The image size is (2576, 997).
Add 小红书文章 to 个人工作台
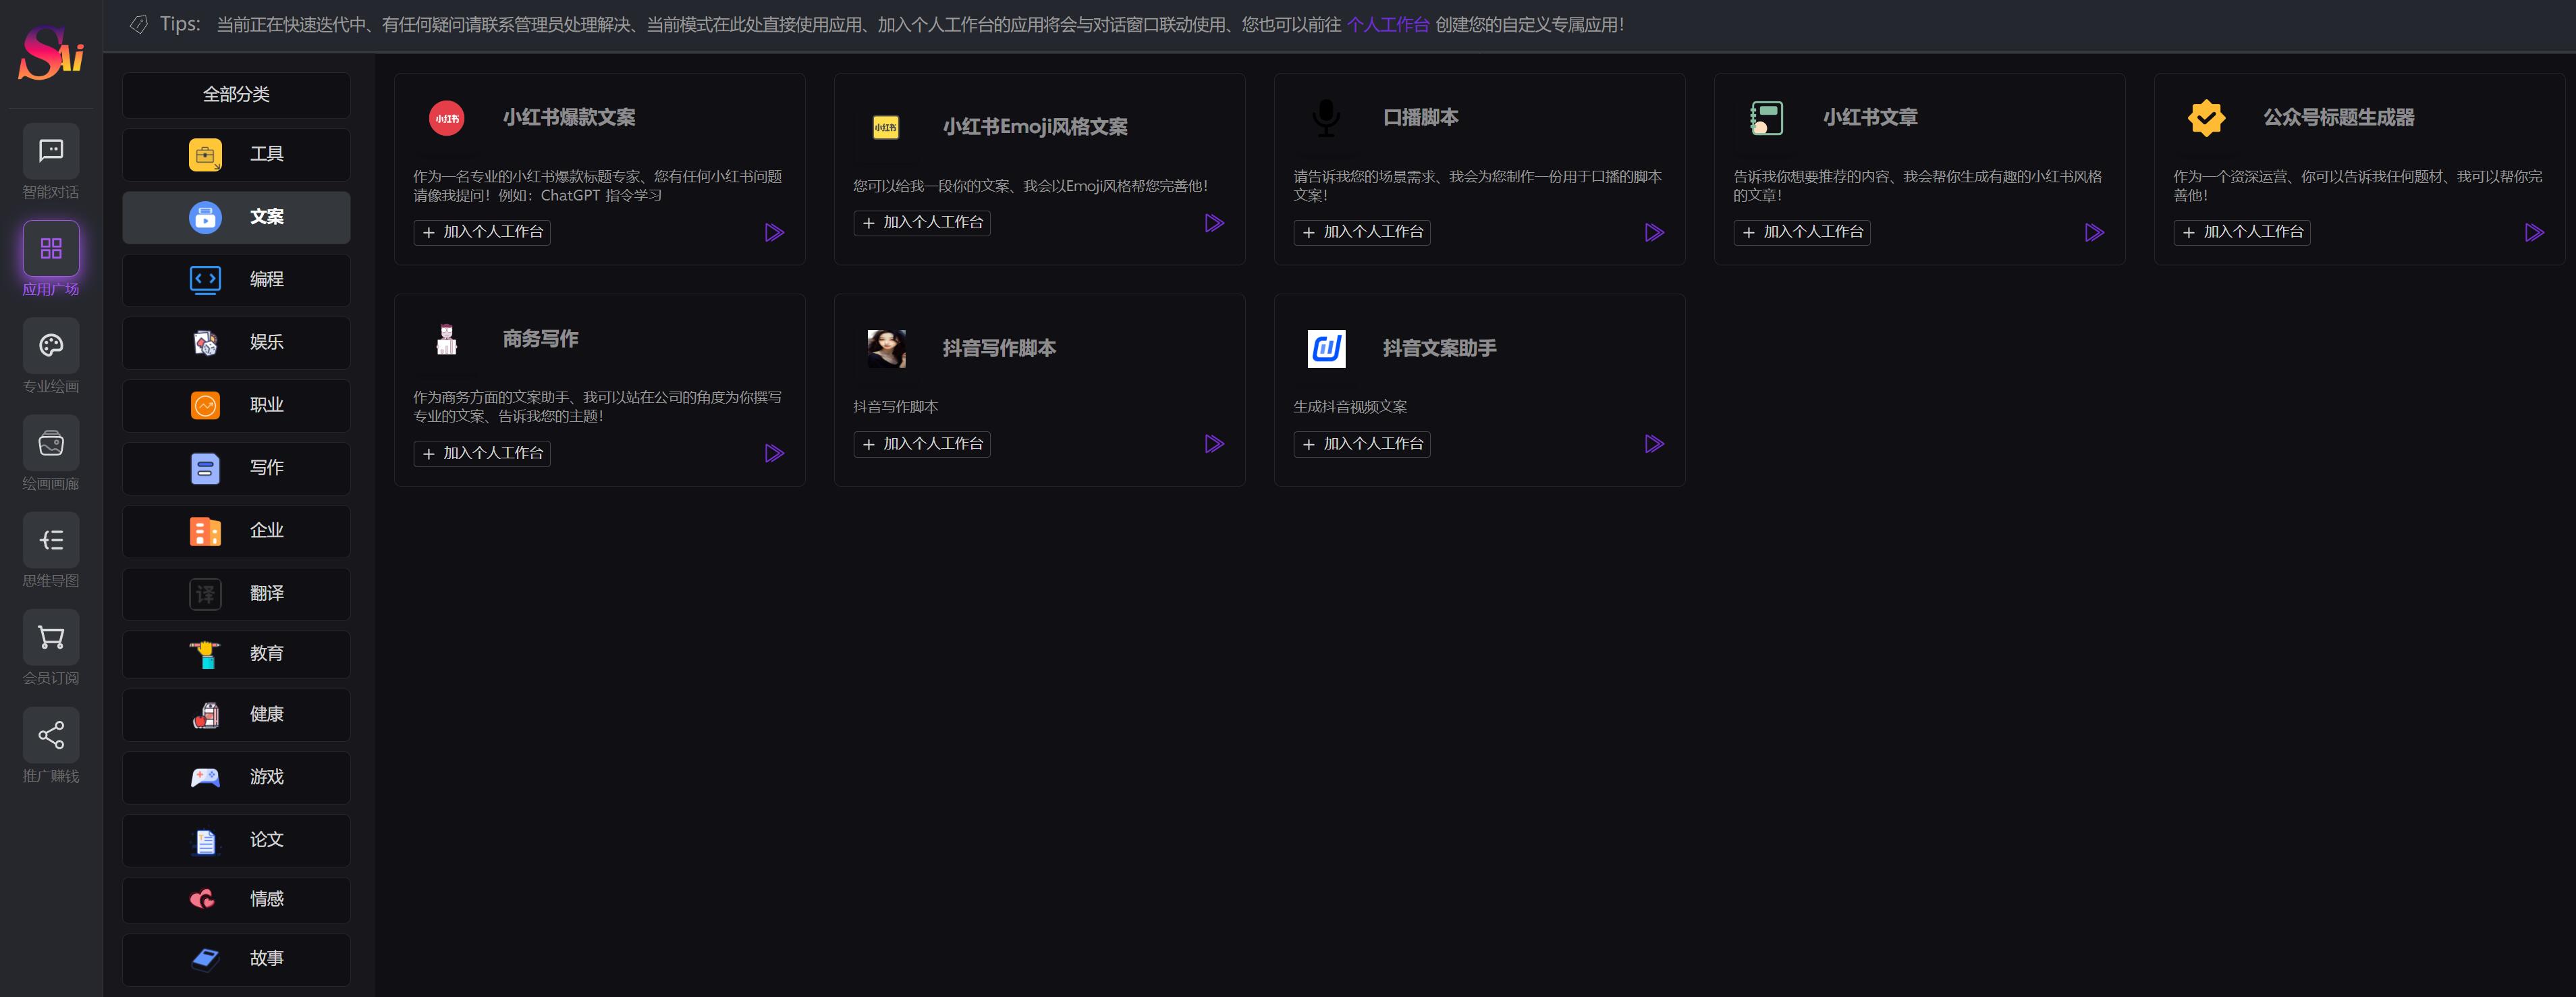pyautogui.click(x=1802, y=232)
